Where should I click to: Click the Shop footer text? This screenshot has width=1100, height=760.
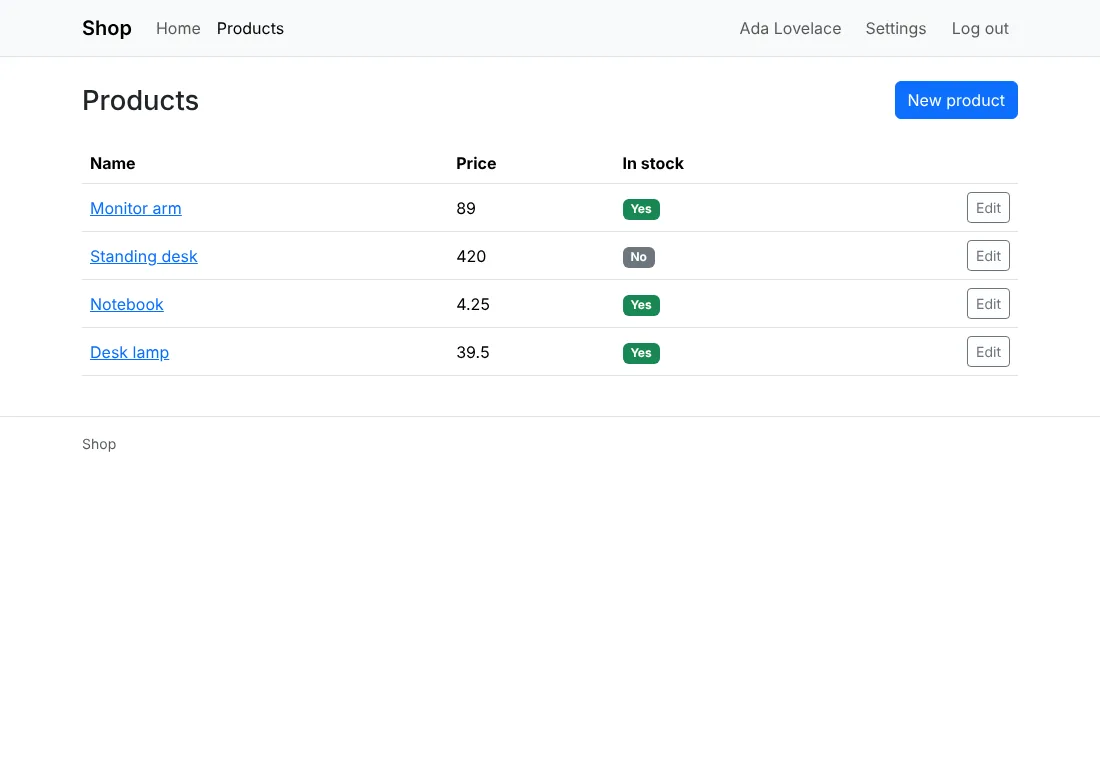[x=99, y=444]
